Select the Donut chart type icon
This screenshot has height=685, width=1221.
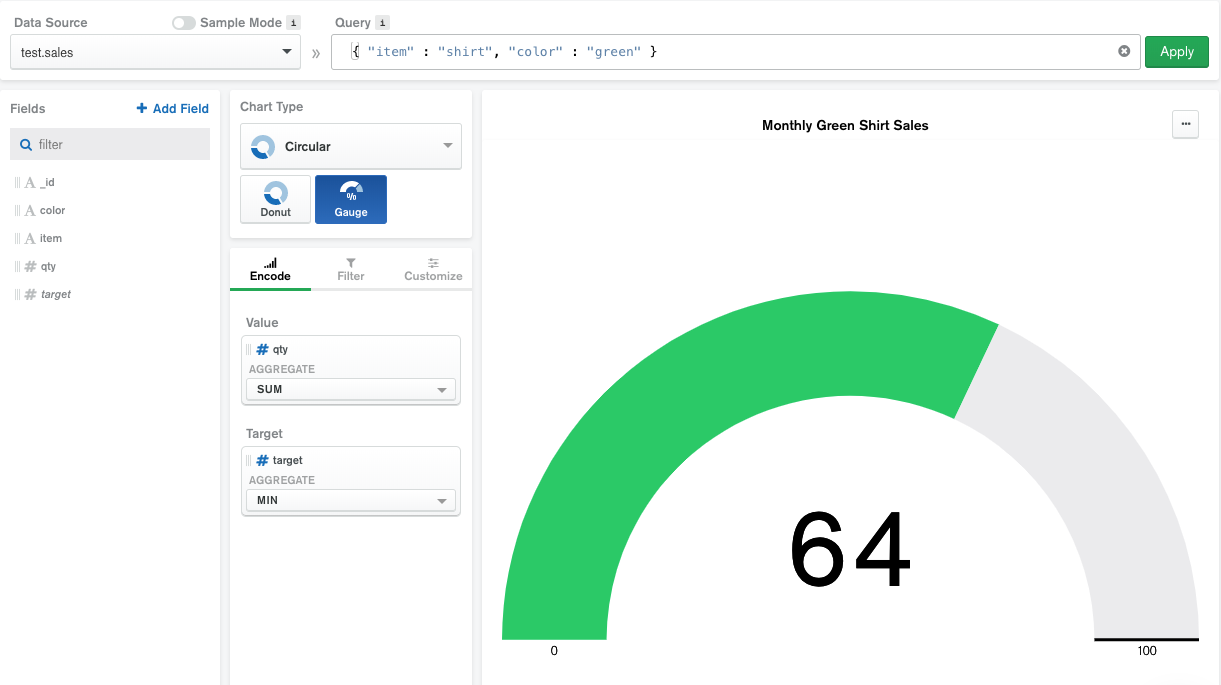coord(275,199)
